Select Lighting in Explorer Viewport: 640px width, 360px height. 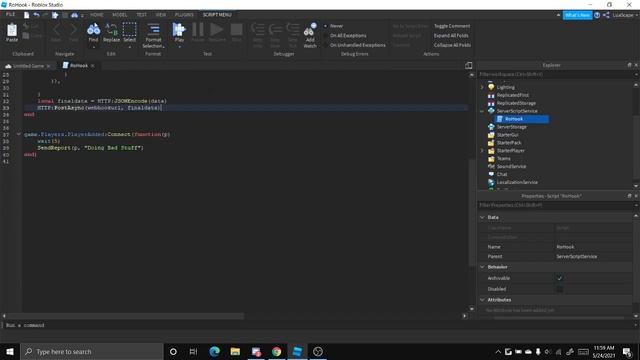pos(505,87)
